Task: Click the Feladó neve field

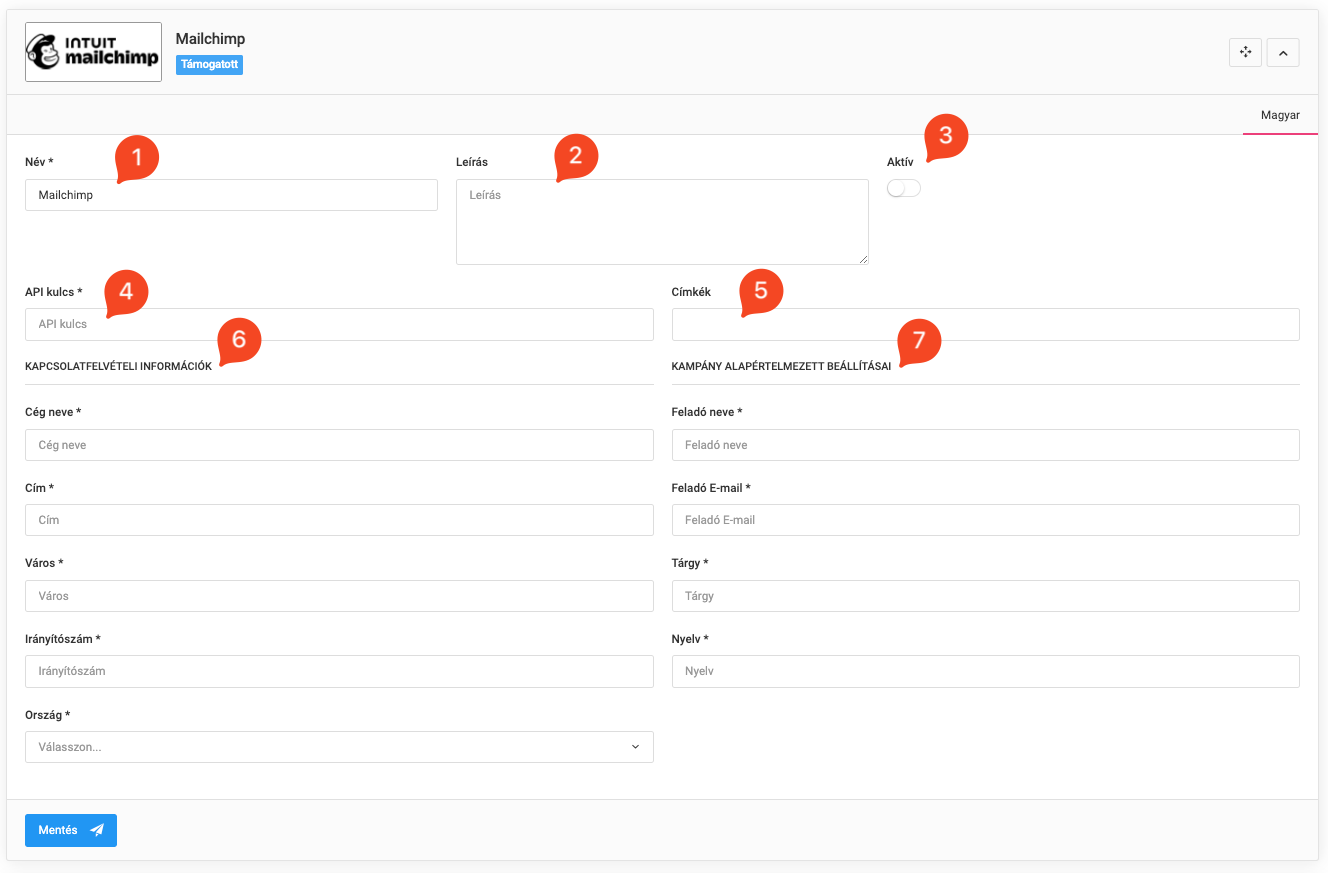Action: pos(985,445)
